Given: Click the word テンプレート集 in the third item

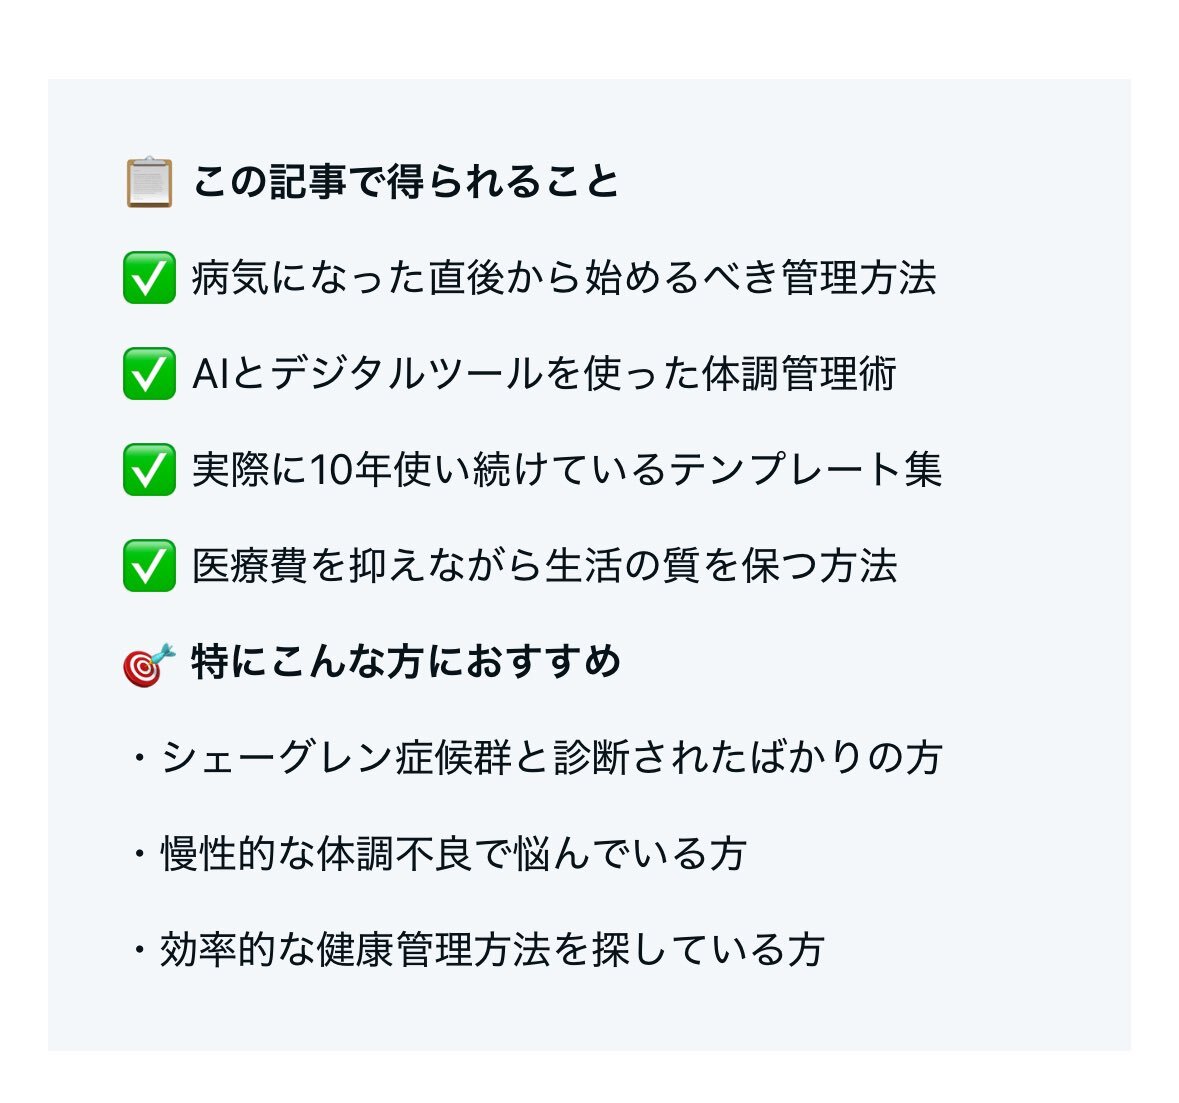Looking at the screenshot, I should [x=805, y=470].
